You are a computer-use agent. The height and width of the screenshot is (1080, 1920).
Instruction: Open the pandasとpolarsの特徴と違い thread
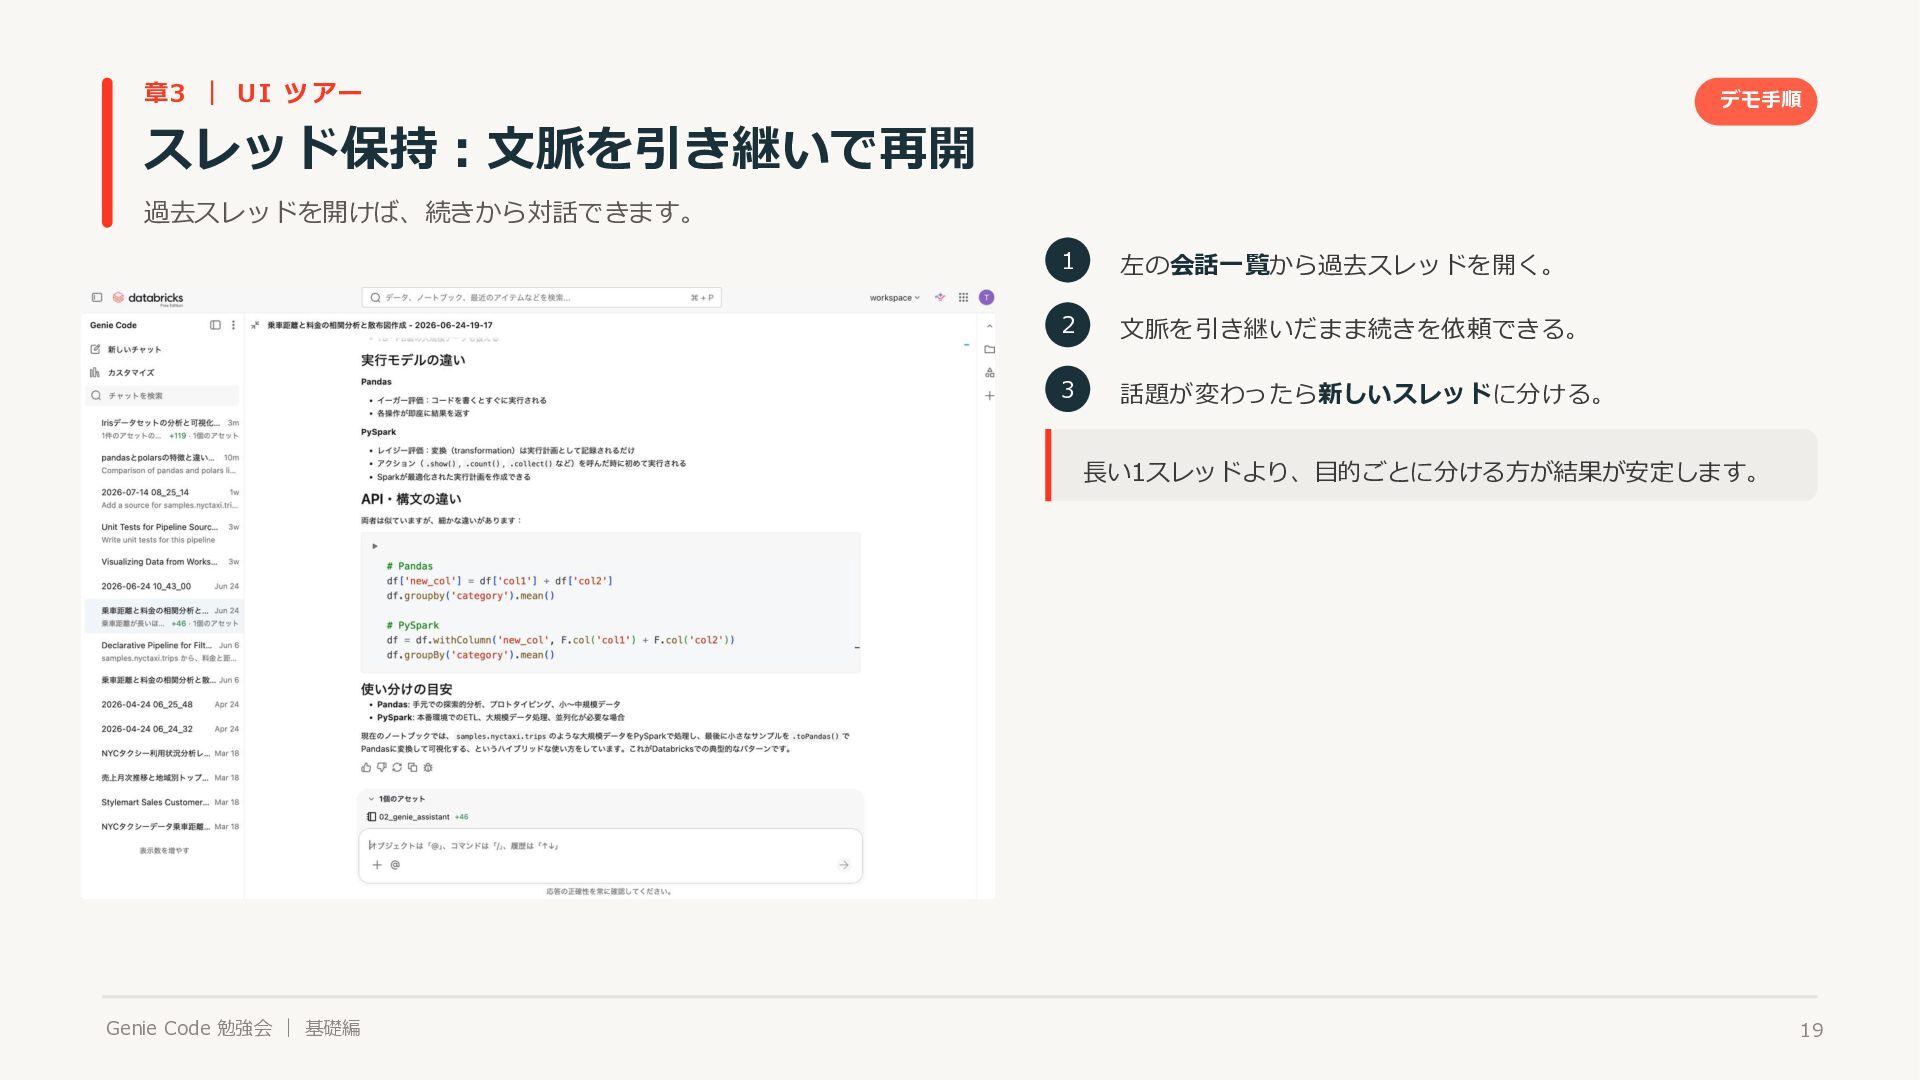click(165, 464)
